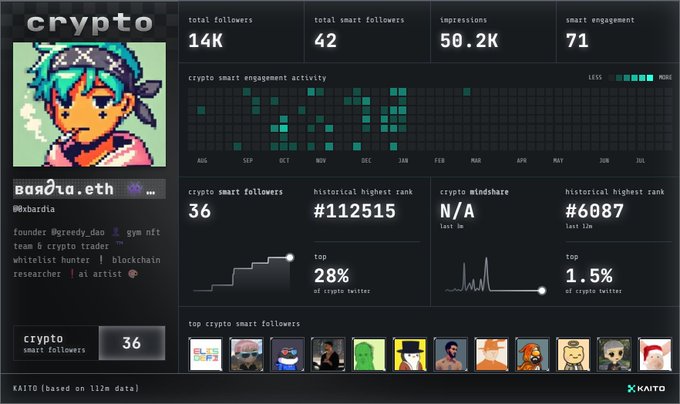Click the mindshare line chart endpoint
This screenshot has height=404, width=680.
click(542, 290)
